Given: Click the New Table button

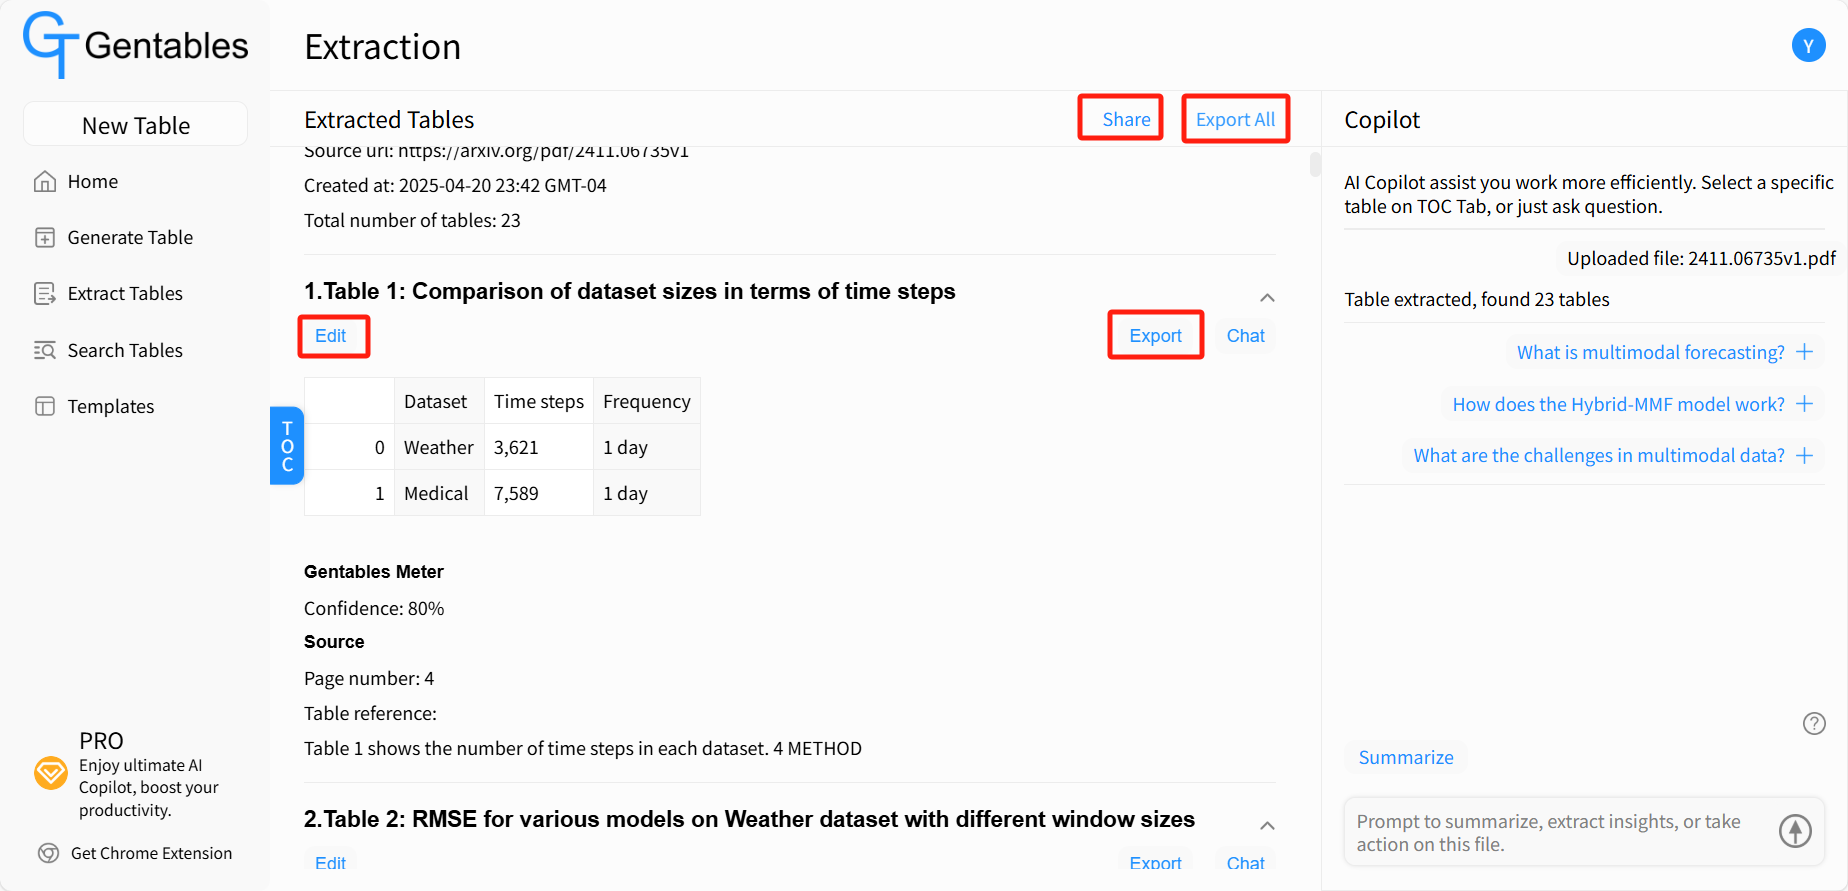Looking at the screenshot, I should pos(135,125).
